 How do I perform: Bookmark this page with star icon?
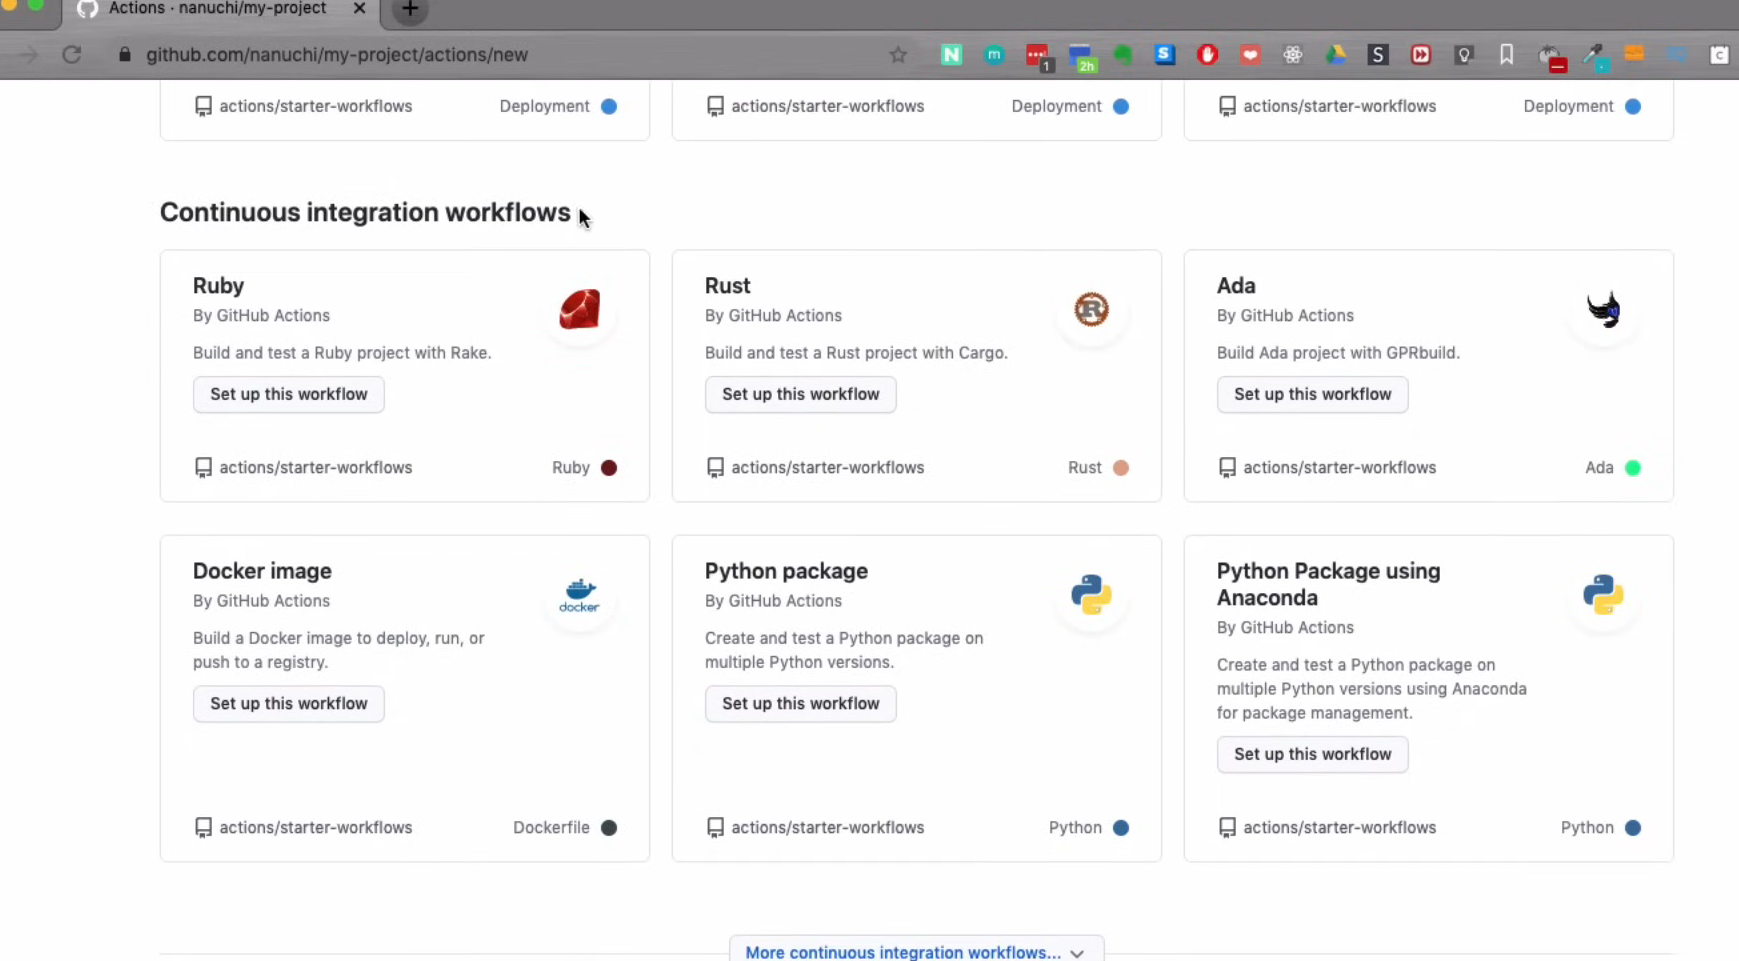[898, 55]
